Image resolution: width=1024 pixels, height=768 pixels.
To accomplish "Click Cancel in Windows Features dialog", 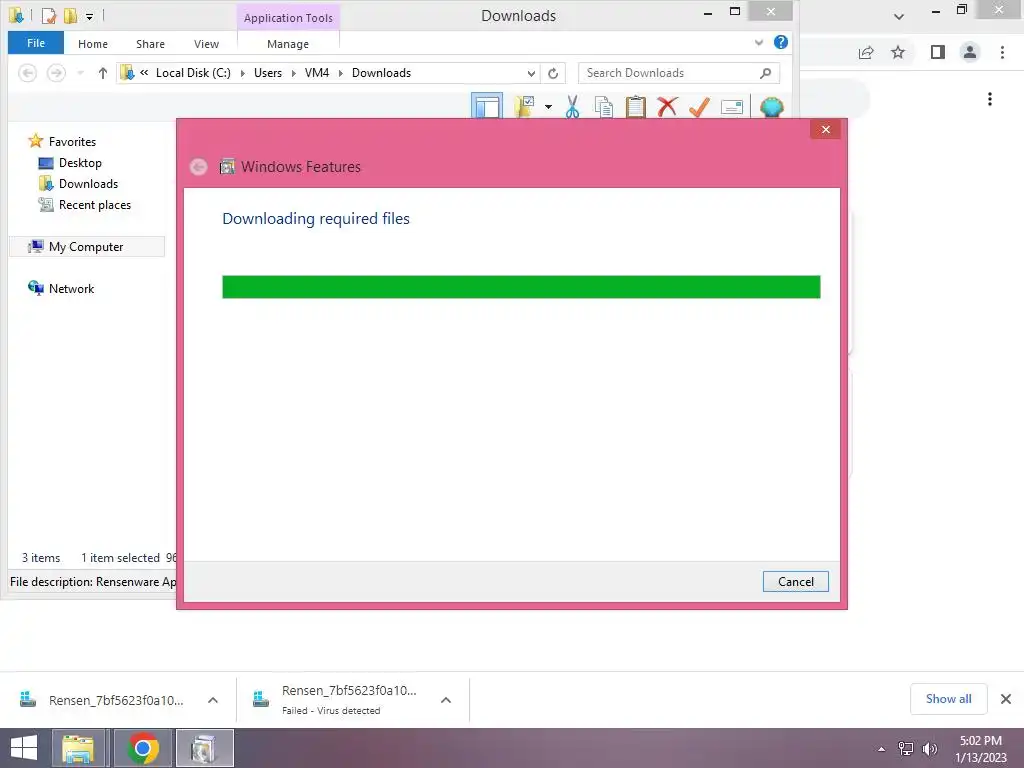I will (795, 582).
